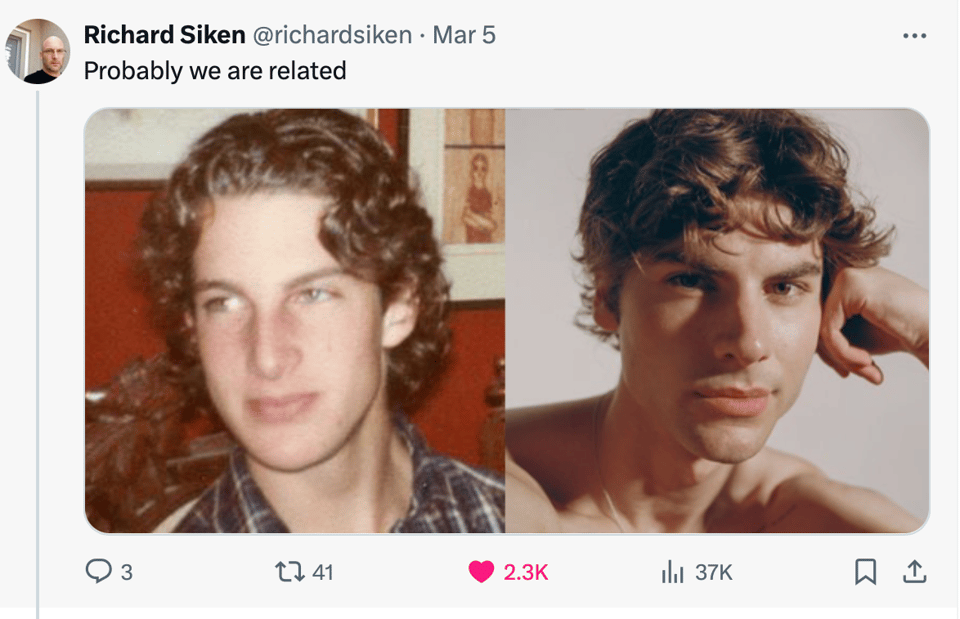This screenshot has width=960, height=619.
Task: Click the 2.3K likes count
Action: tap(525, 572)
